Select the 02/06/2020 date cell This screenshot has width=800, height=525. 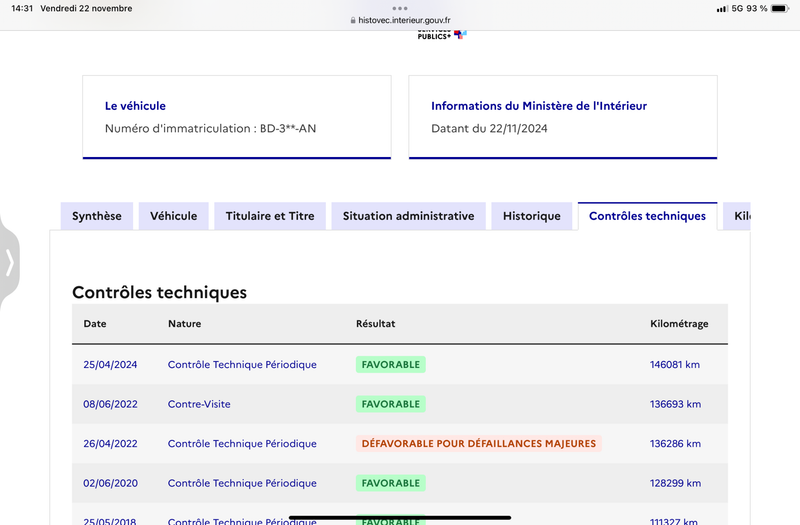110,483
